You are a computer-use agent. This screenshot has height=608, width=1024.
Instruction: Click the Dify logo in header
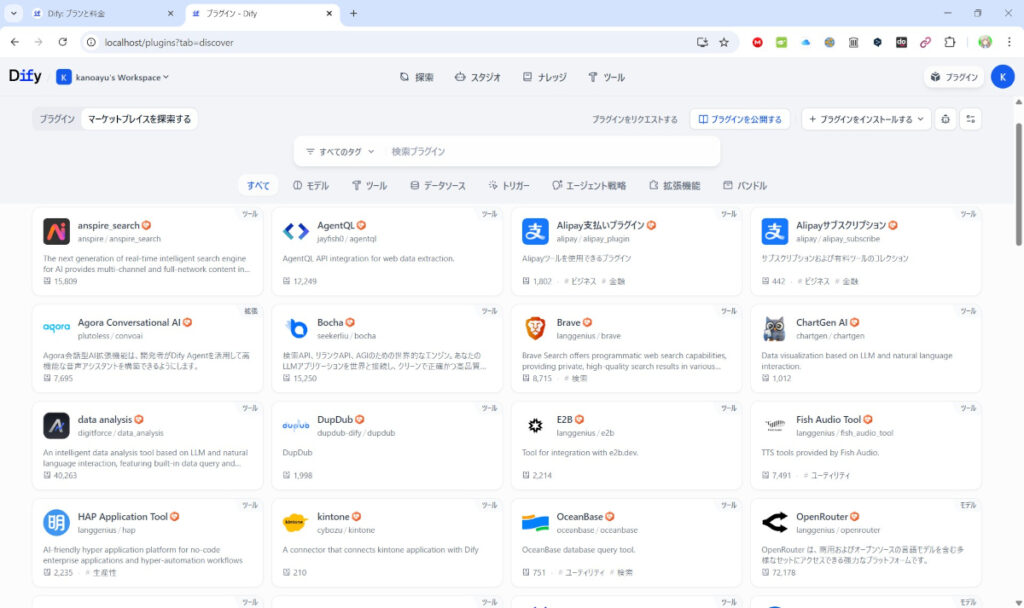click(25, 76)
